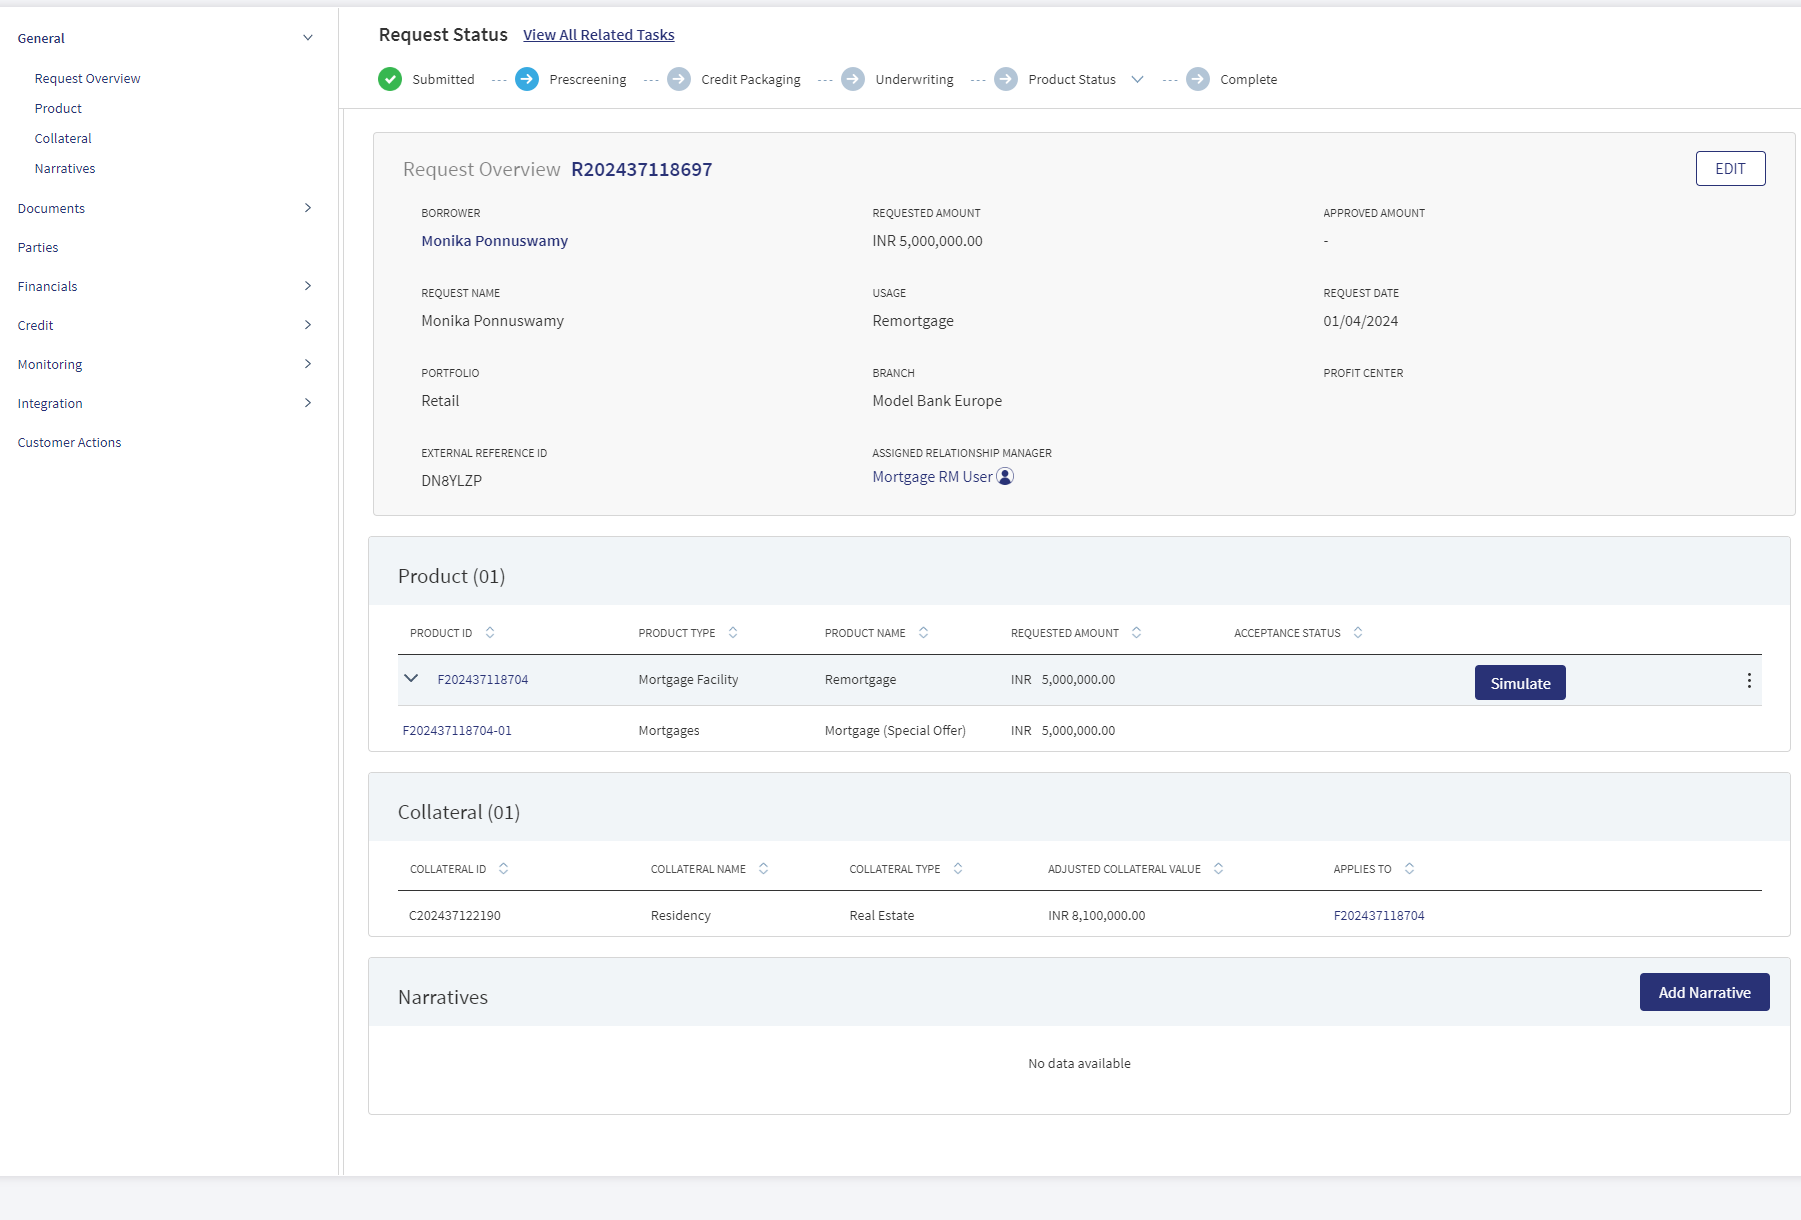
Task: Open the View All Related Tasks link
Action: 599,35
